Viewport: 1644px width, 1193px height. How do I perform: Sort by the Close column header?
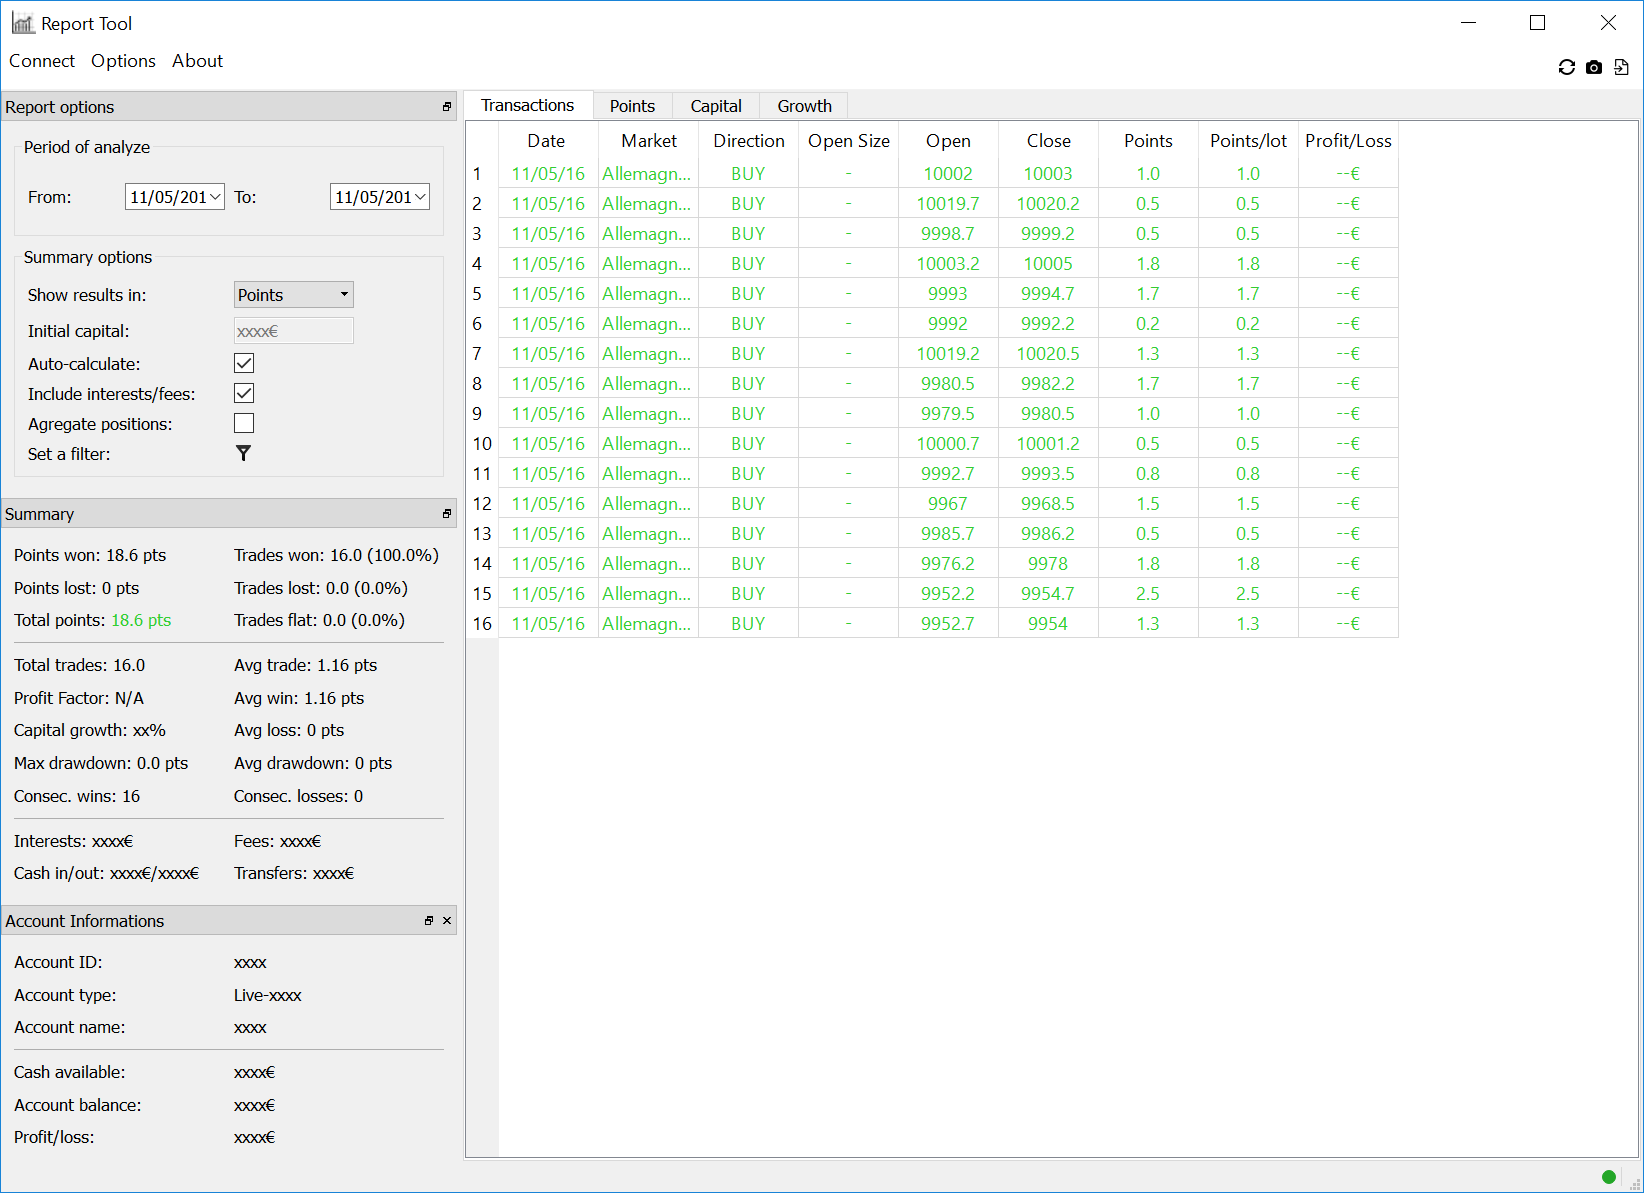(1049, 141)
